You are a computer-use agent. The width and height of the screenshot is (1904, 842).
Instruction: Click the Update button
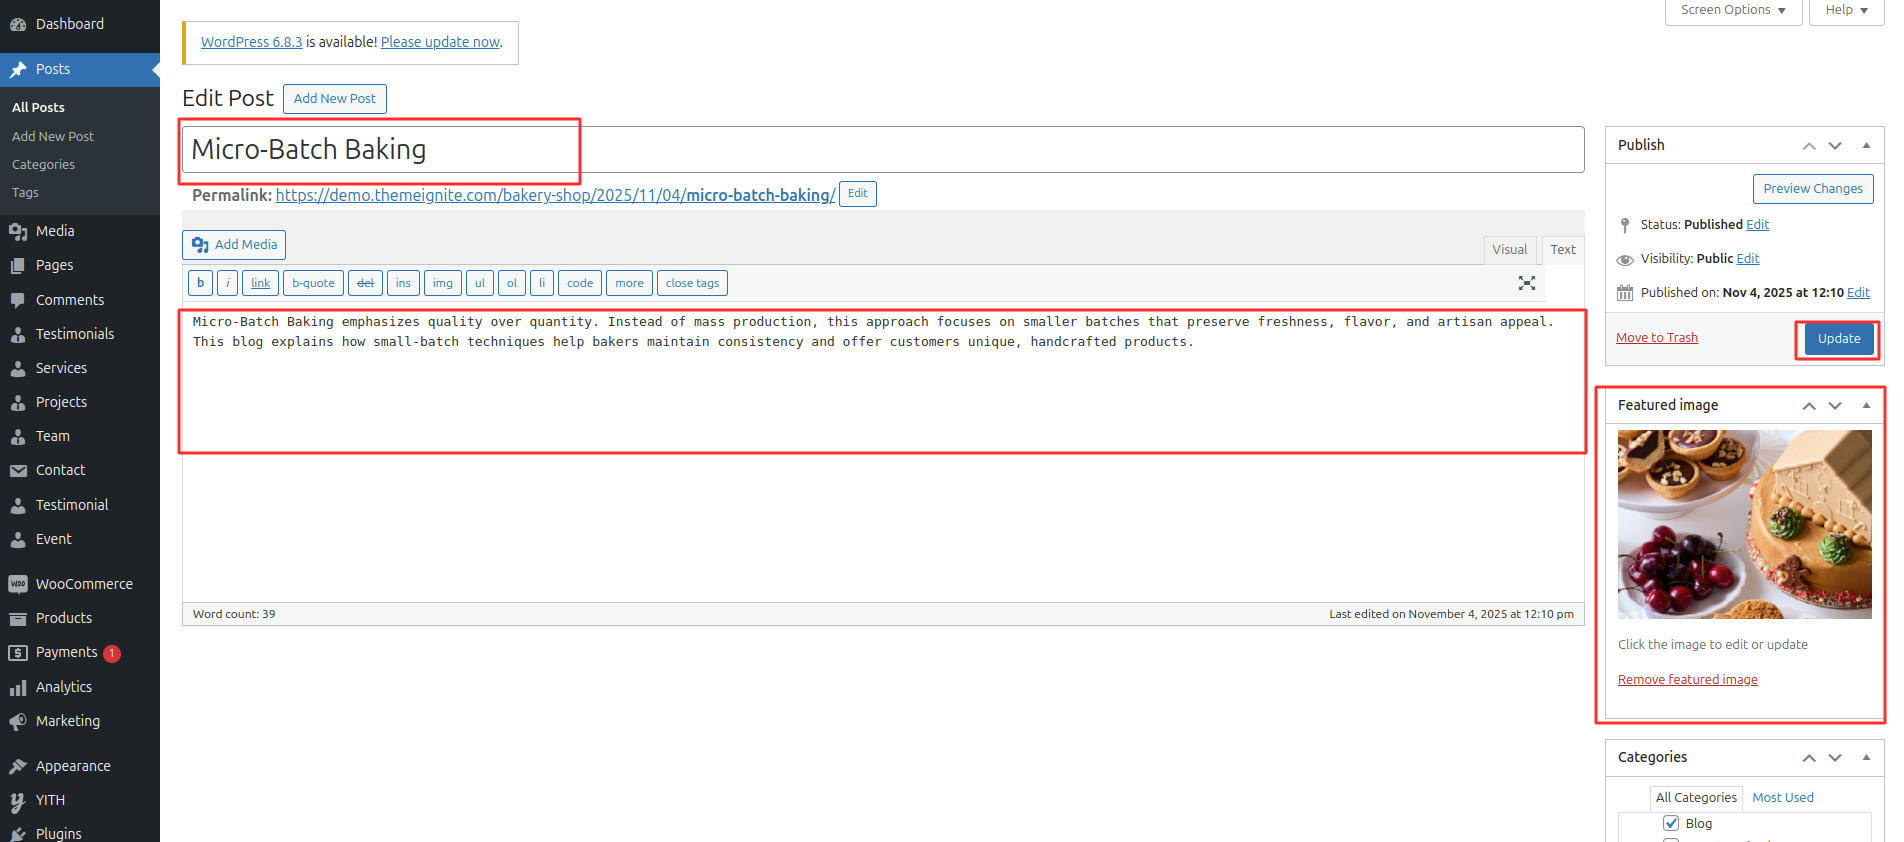click(x=1839, y=339)
